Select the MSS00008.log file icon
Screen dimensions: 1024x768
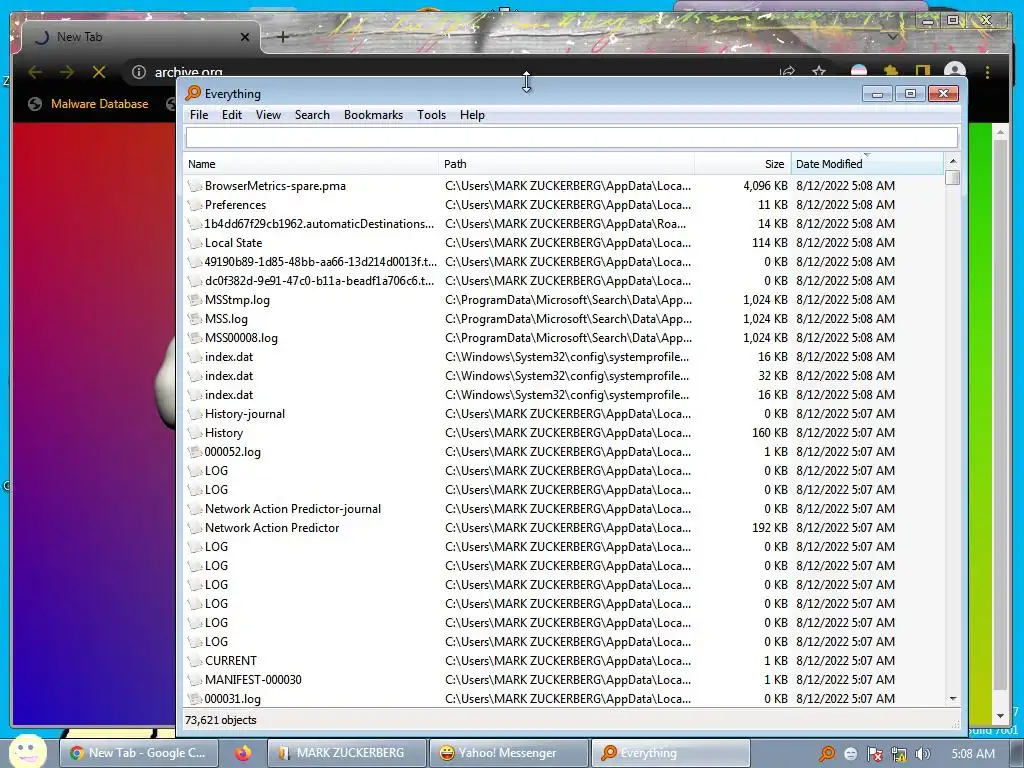[195, 338]
